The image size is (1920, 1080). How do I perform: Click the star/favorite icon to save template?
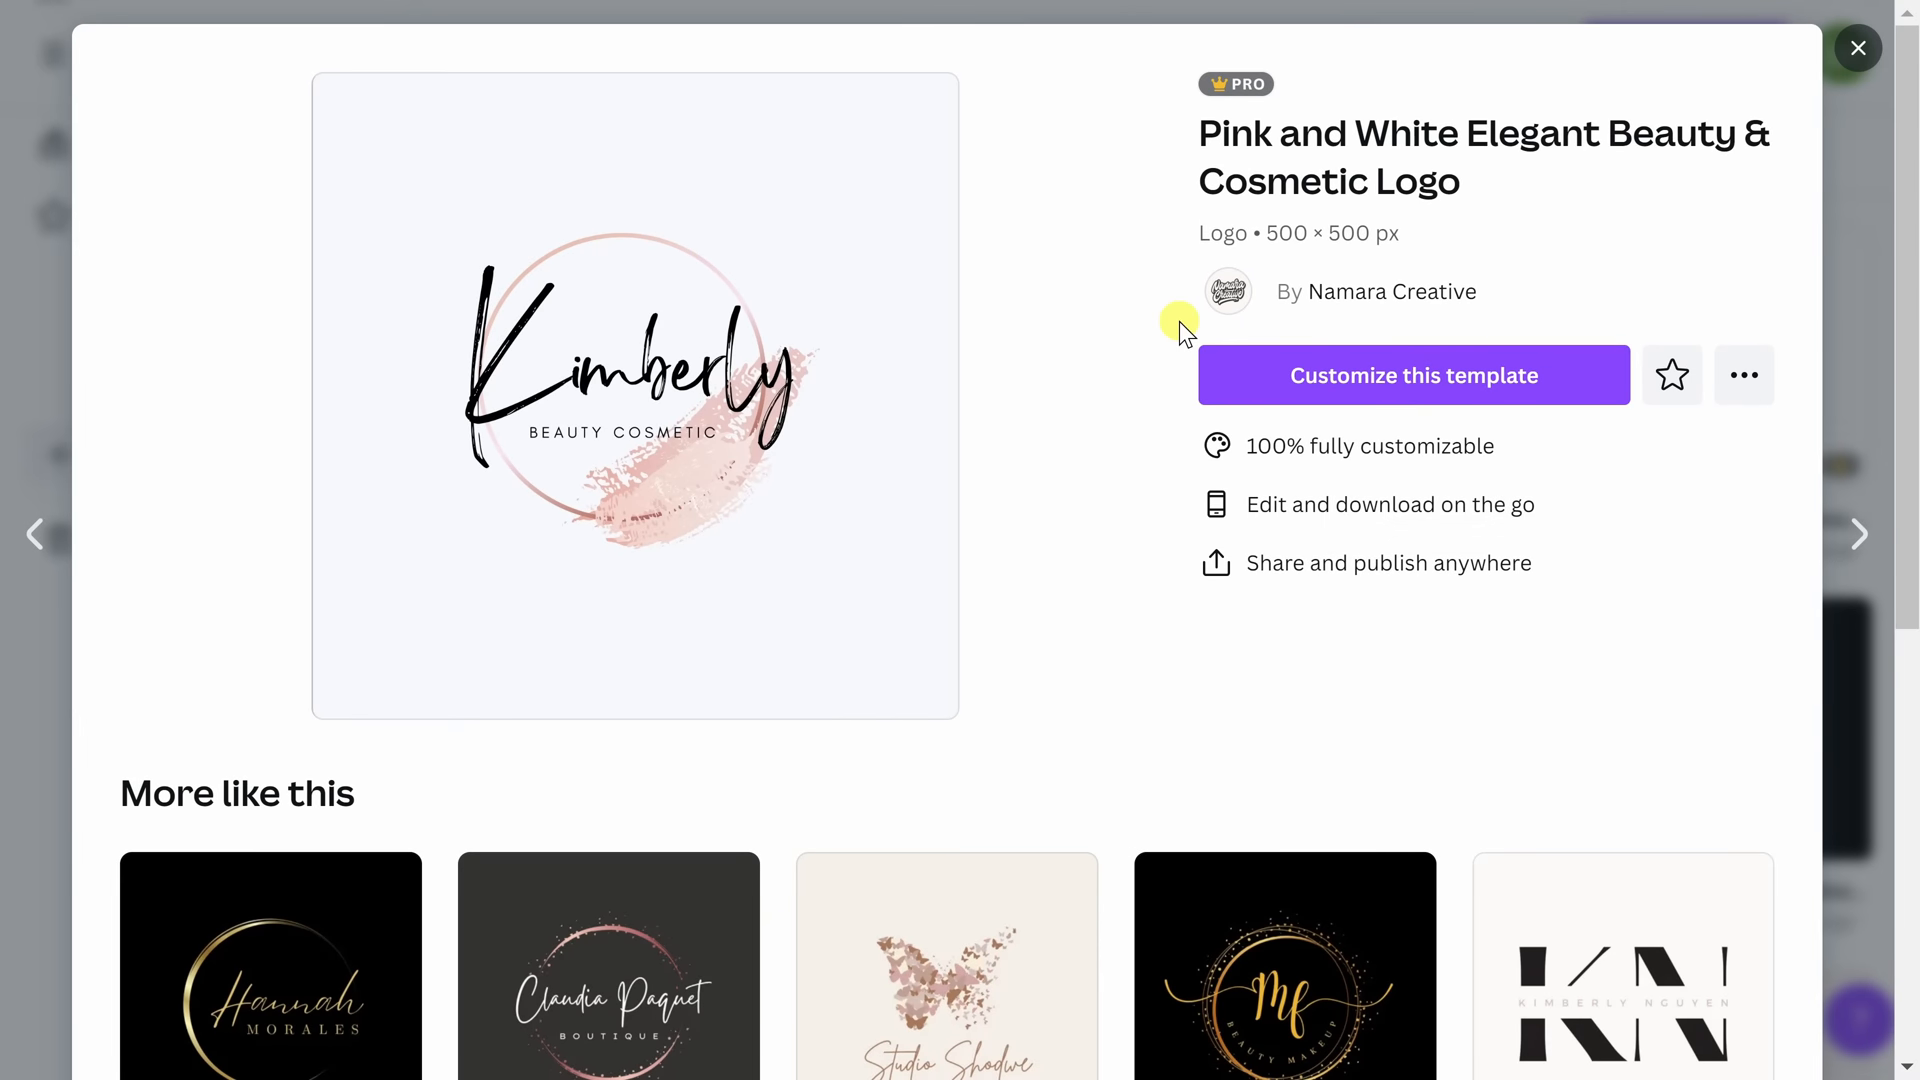(x=1673, y=375)
